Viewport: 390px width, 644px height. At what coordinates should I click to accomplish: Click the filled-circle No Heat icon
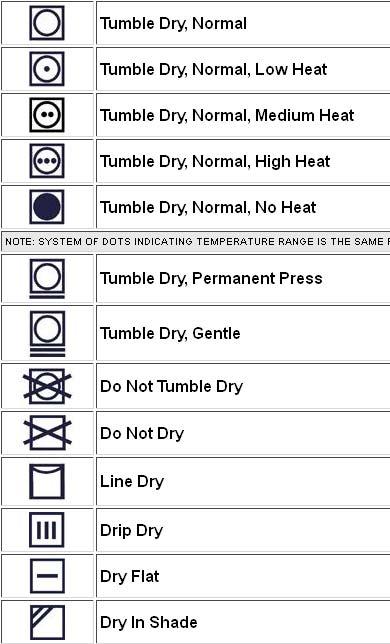47,207
